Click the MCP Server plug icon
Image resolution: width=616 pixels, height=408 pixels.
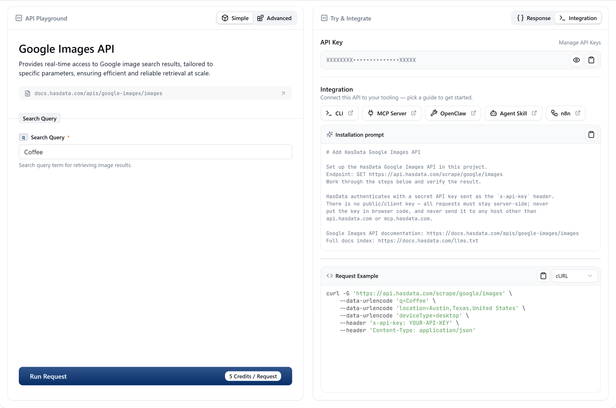370,113
